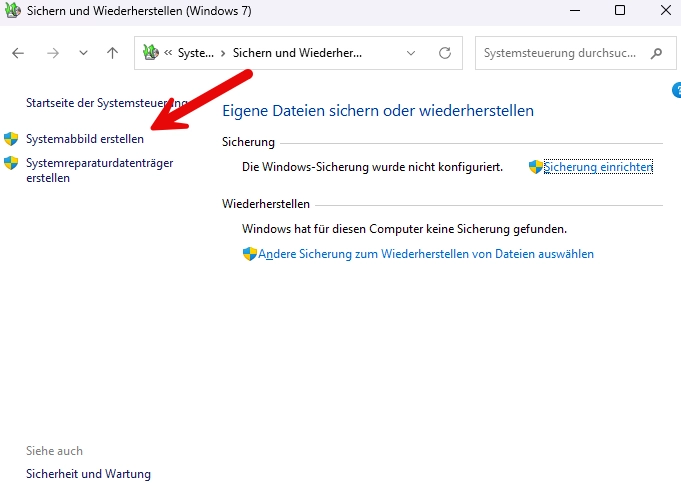Open recent locations dropdown chevron

point(83,53)
